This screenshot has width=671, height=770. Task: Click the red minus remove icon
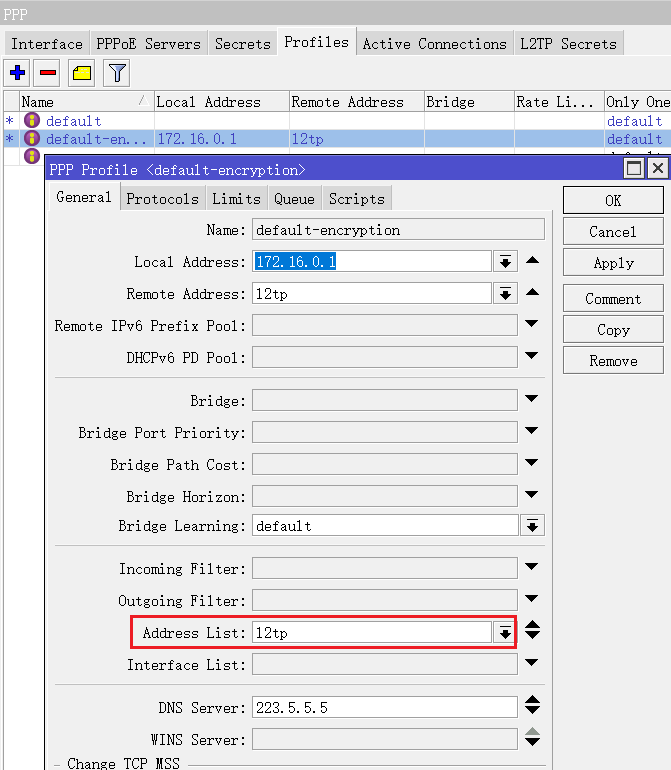pyautogui.click(x=48, y=73)
